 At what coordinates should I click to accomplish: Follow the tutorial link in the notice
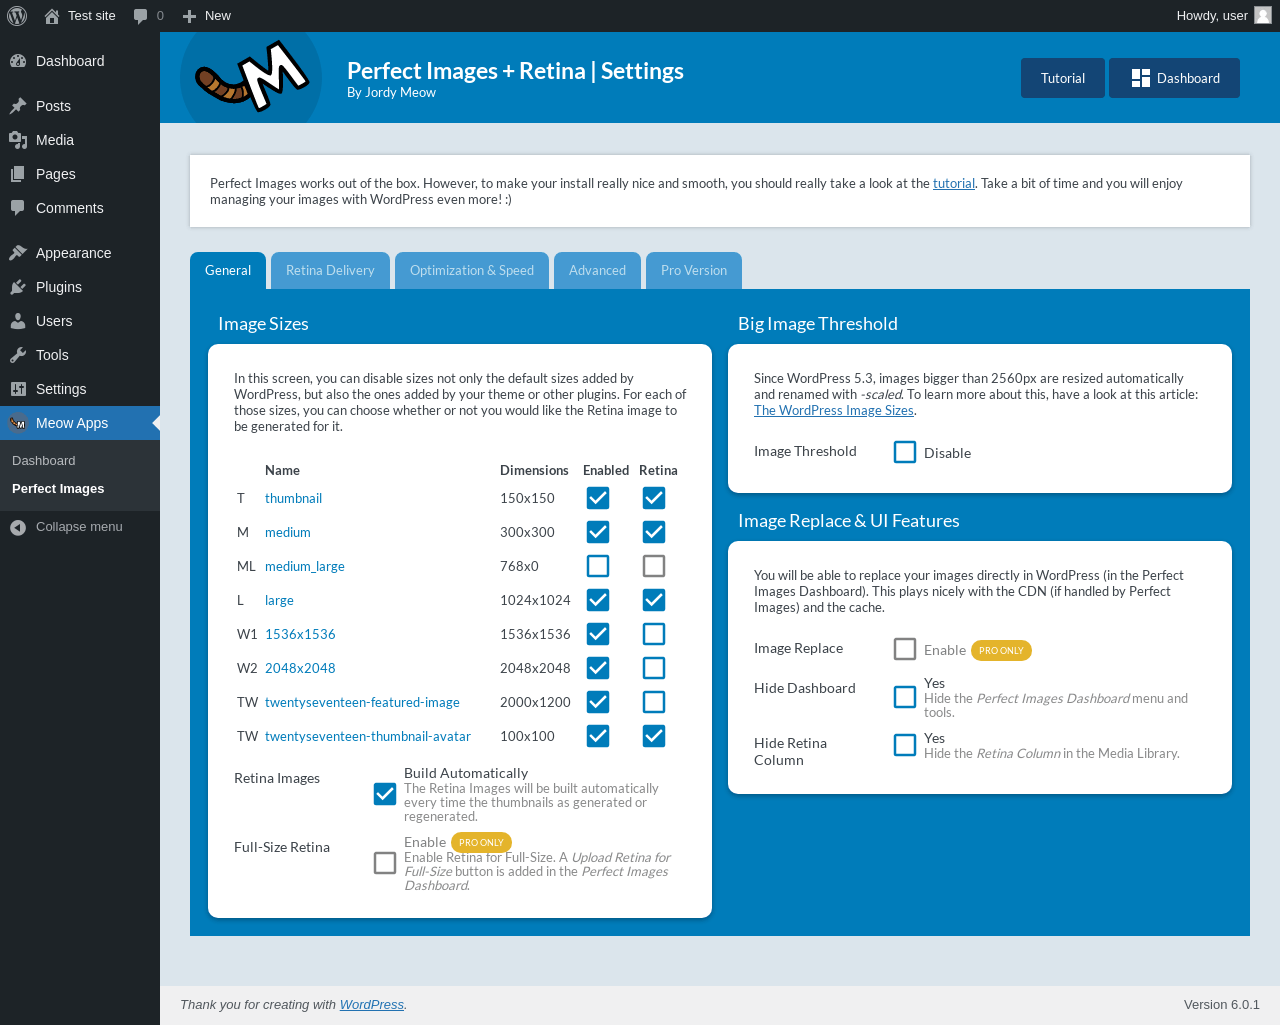[x=954, y=183]
